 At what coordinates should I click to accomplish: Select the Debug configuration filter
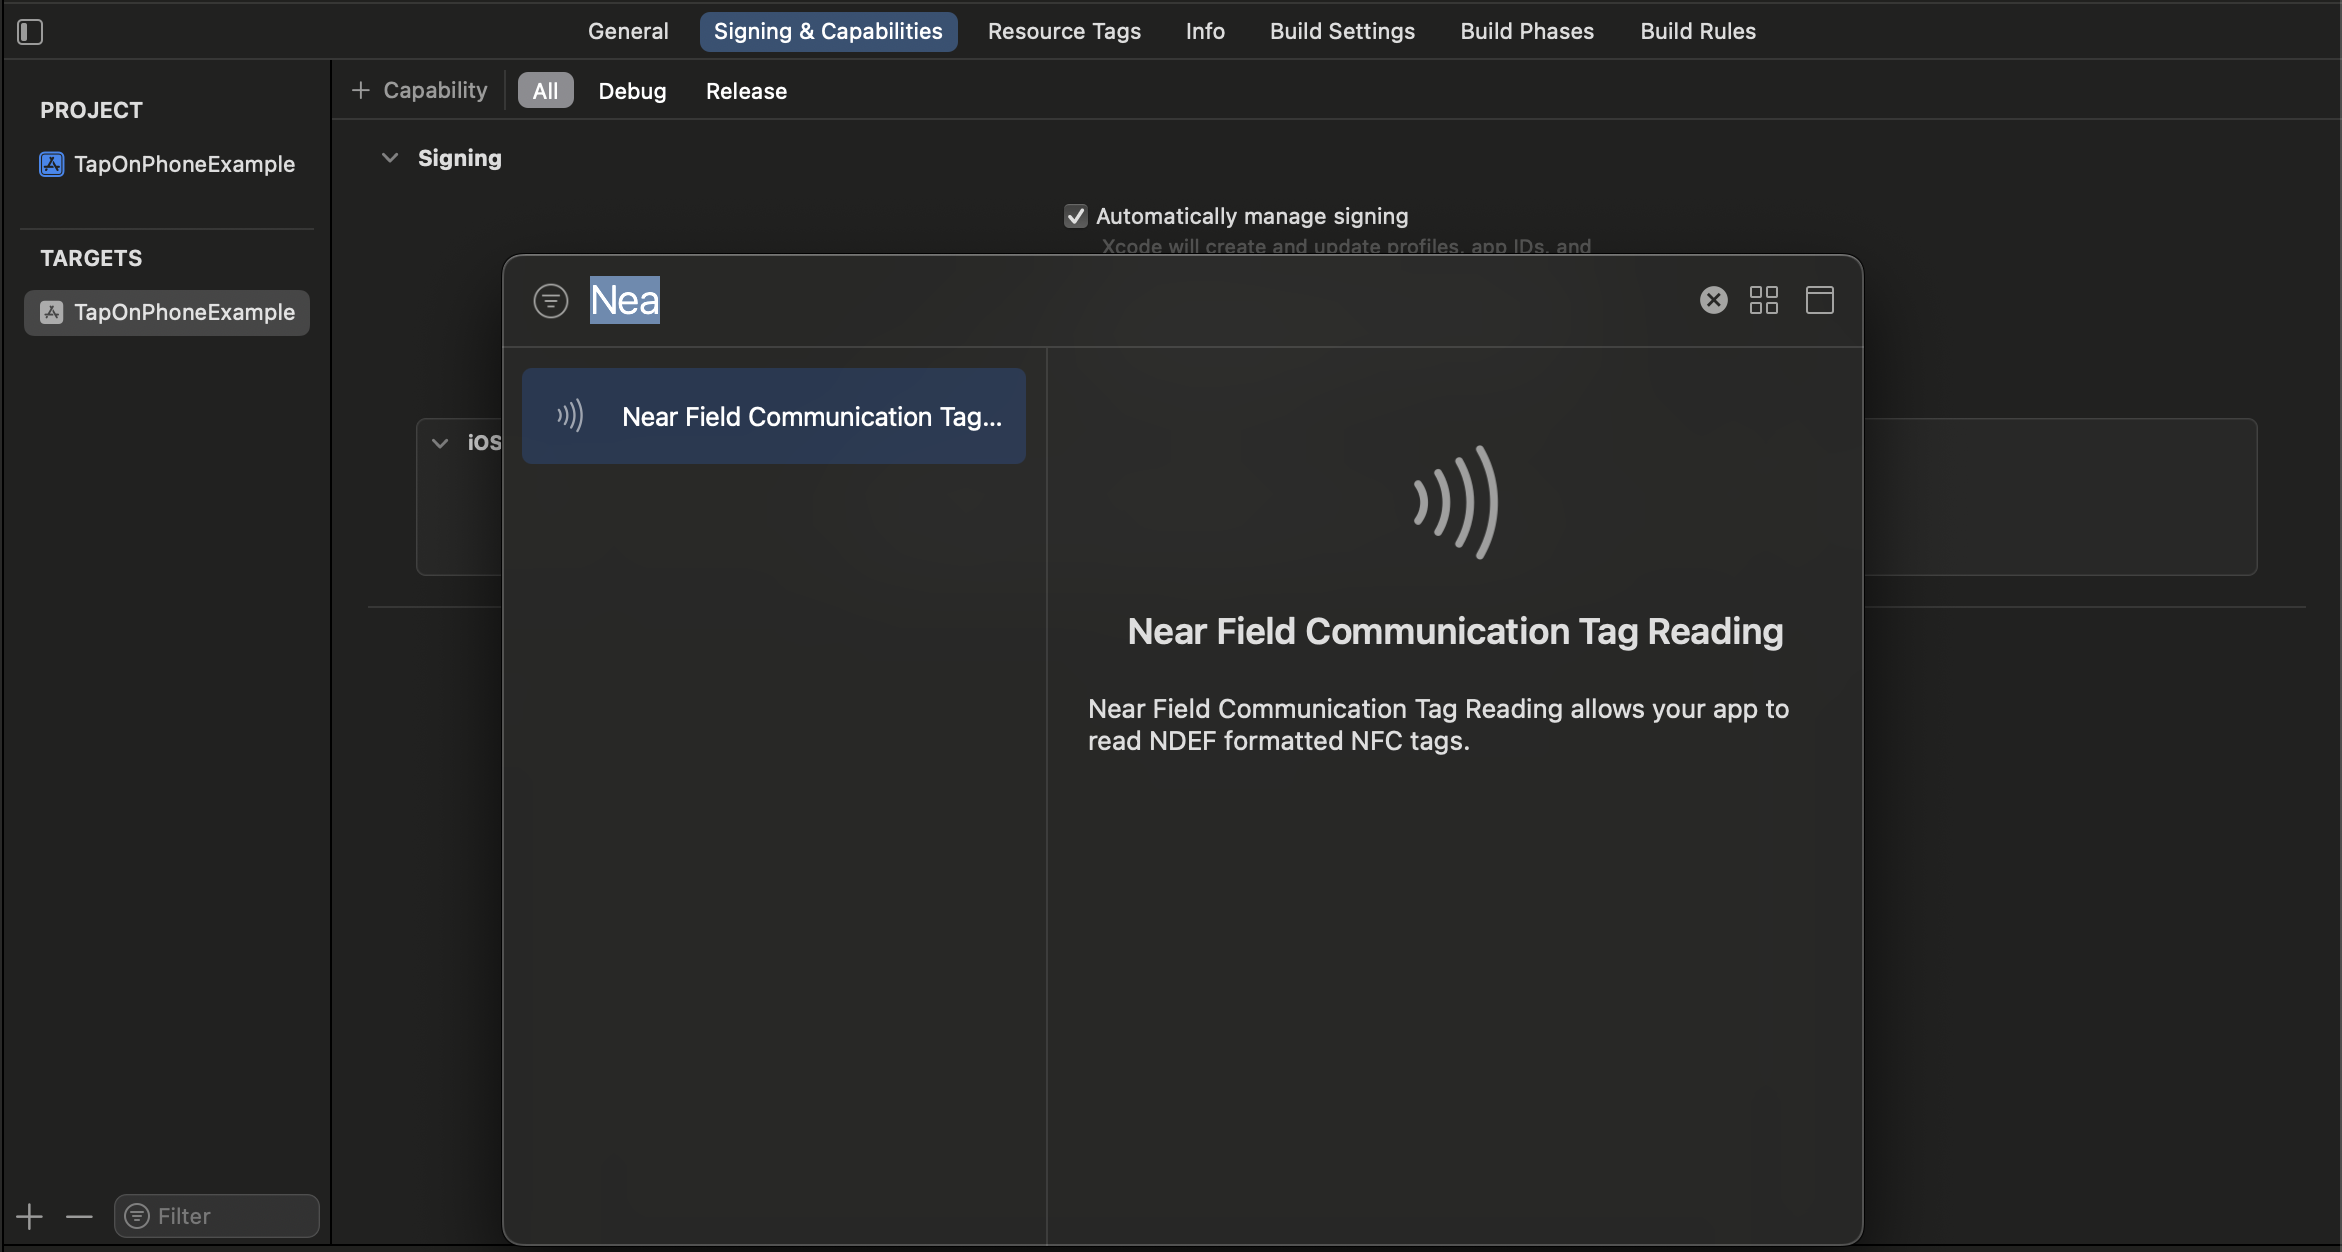632,90
